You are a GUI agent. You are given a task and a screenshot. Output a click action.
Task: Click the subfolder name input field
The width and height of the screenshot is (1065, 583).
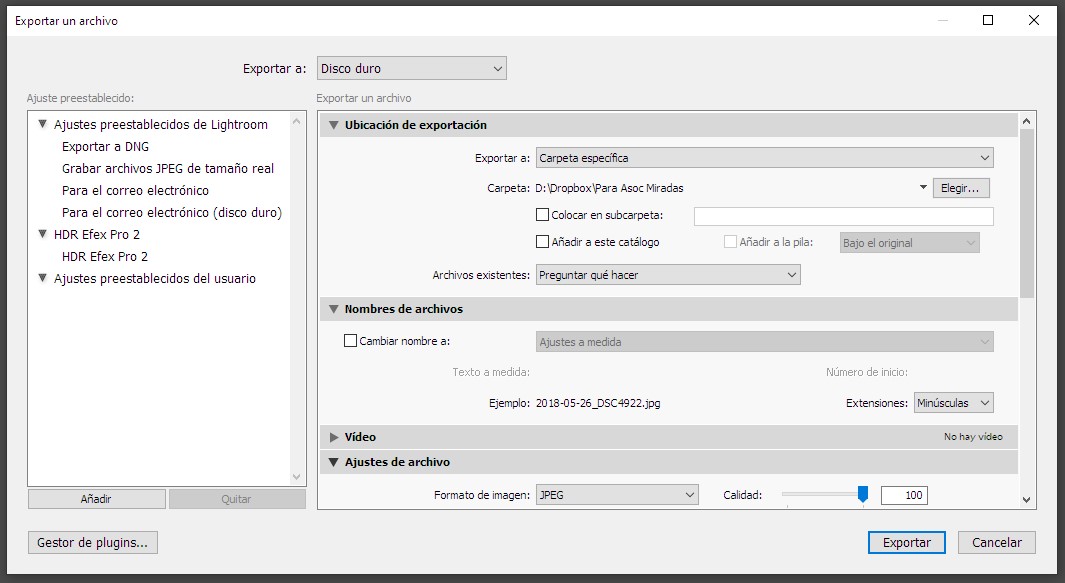844,216
